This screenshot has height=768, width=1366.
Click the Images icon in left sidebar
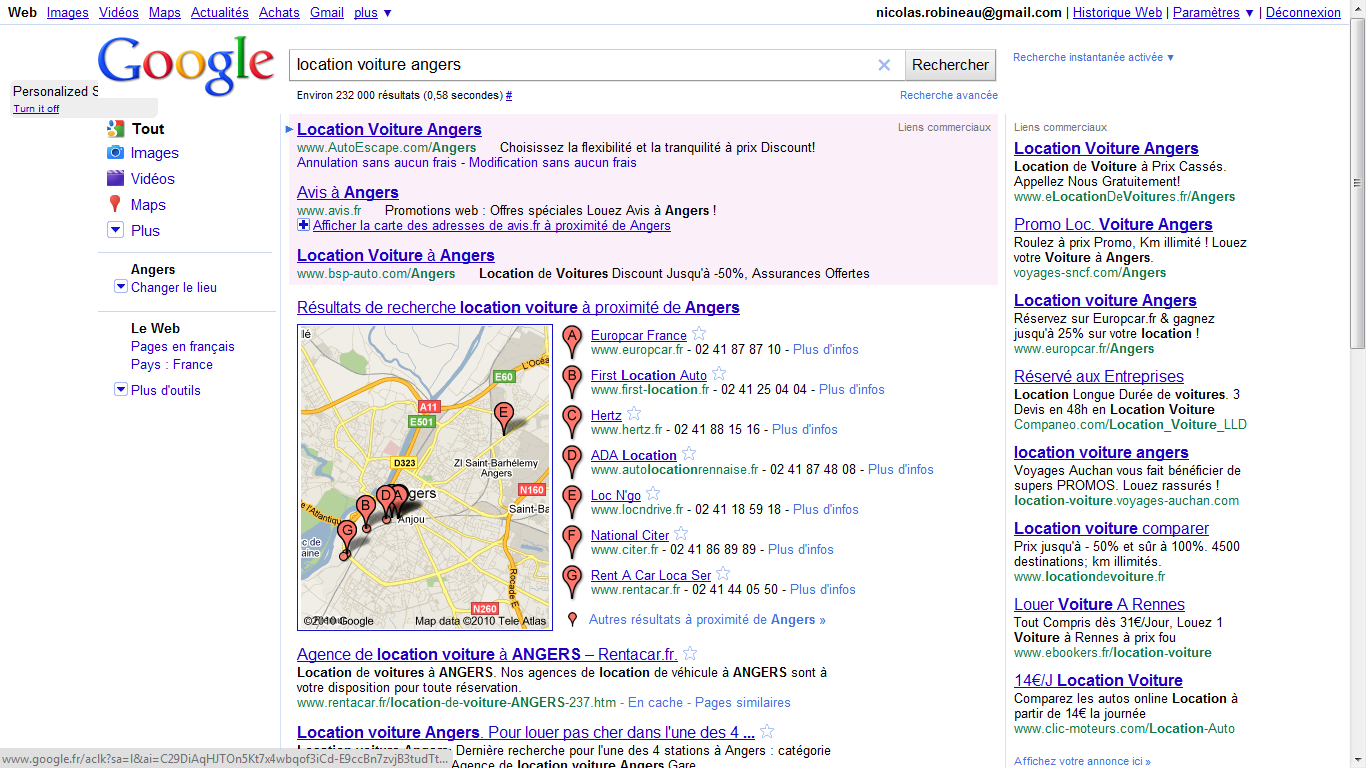(x=115, y=153)
